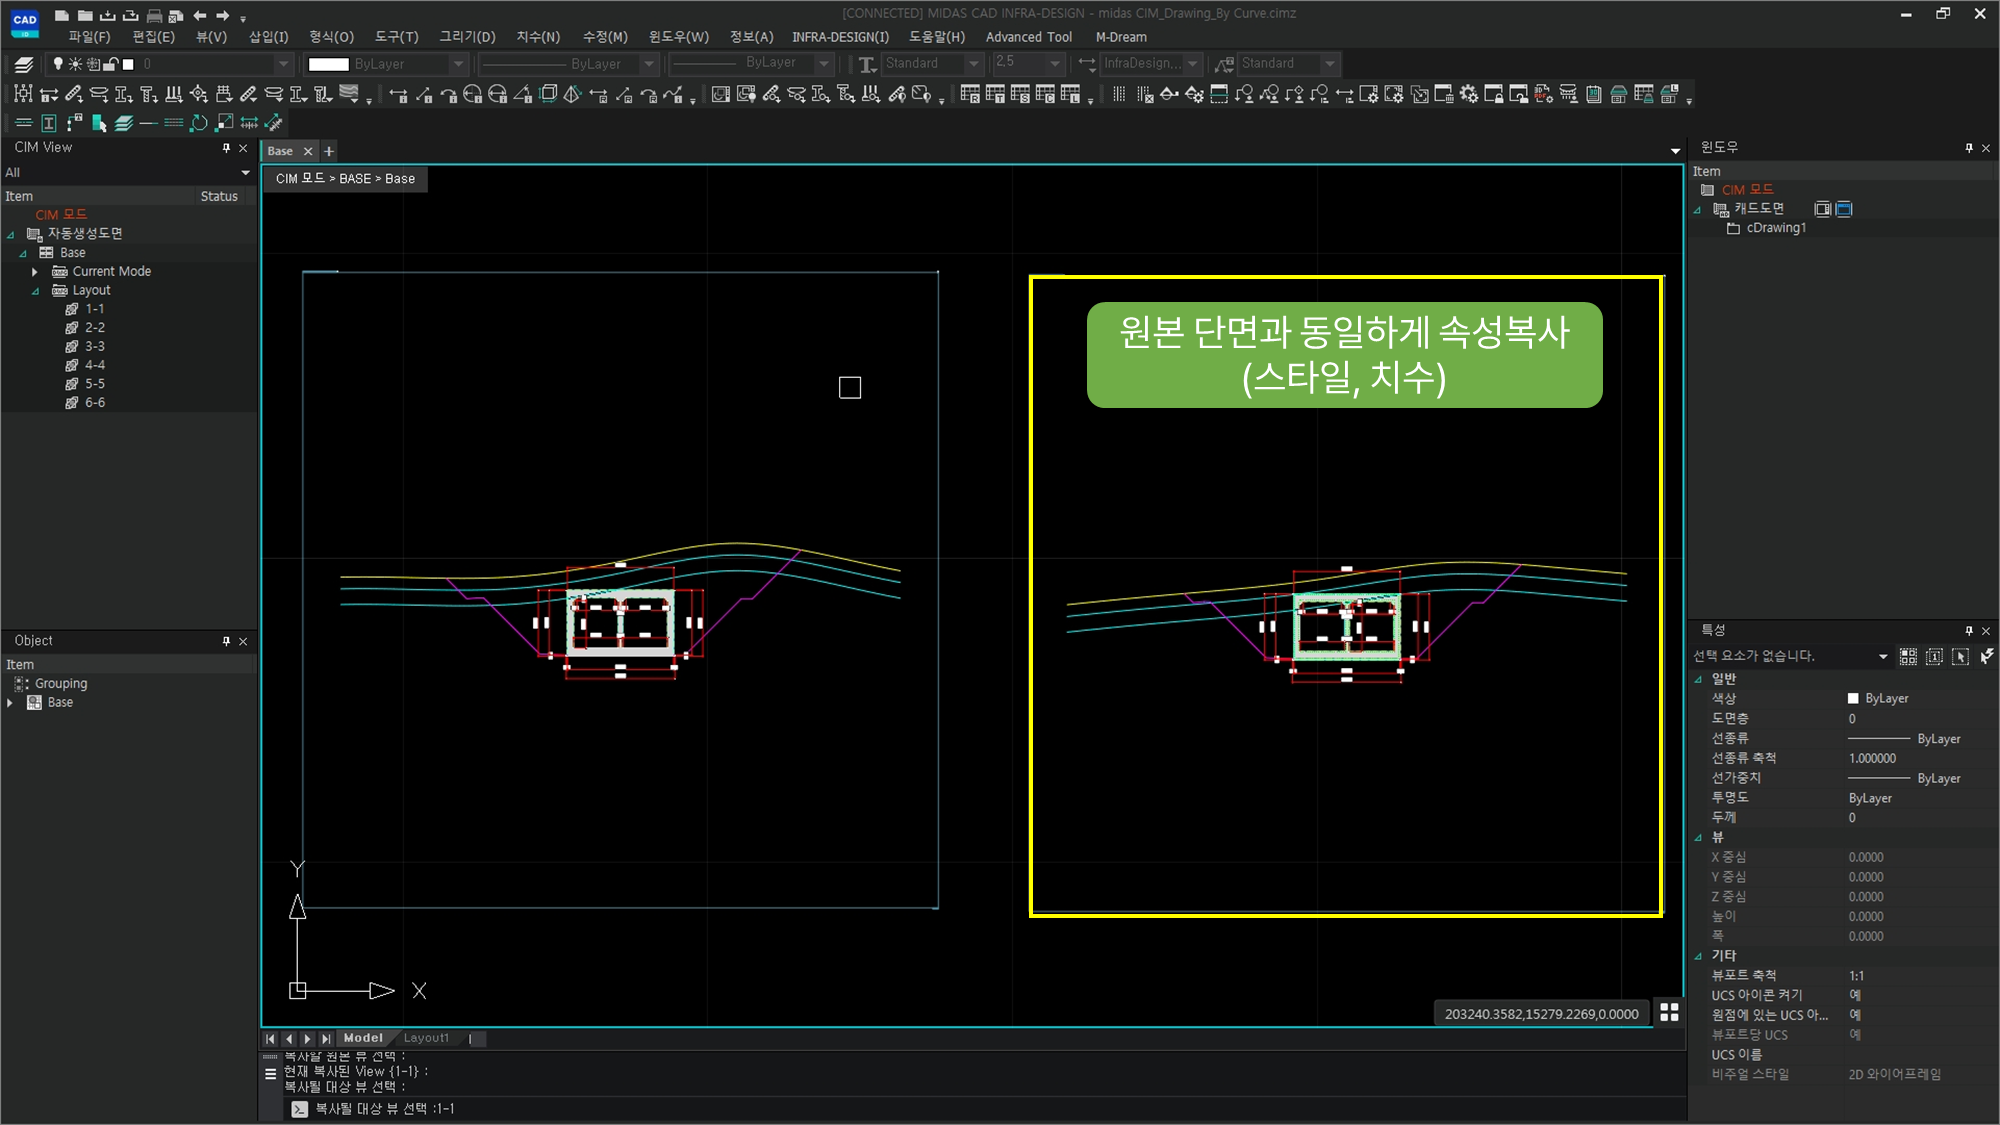2000x1125 pixels.
Task: Click the grid view icon near coordinates
Action: (1669, 1012)
